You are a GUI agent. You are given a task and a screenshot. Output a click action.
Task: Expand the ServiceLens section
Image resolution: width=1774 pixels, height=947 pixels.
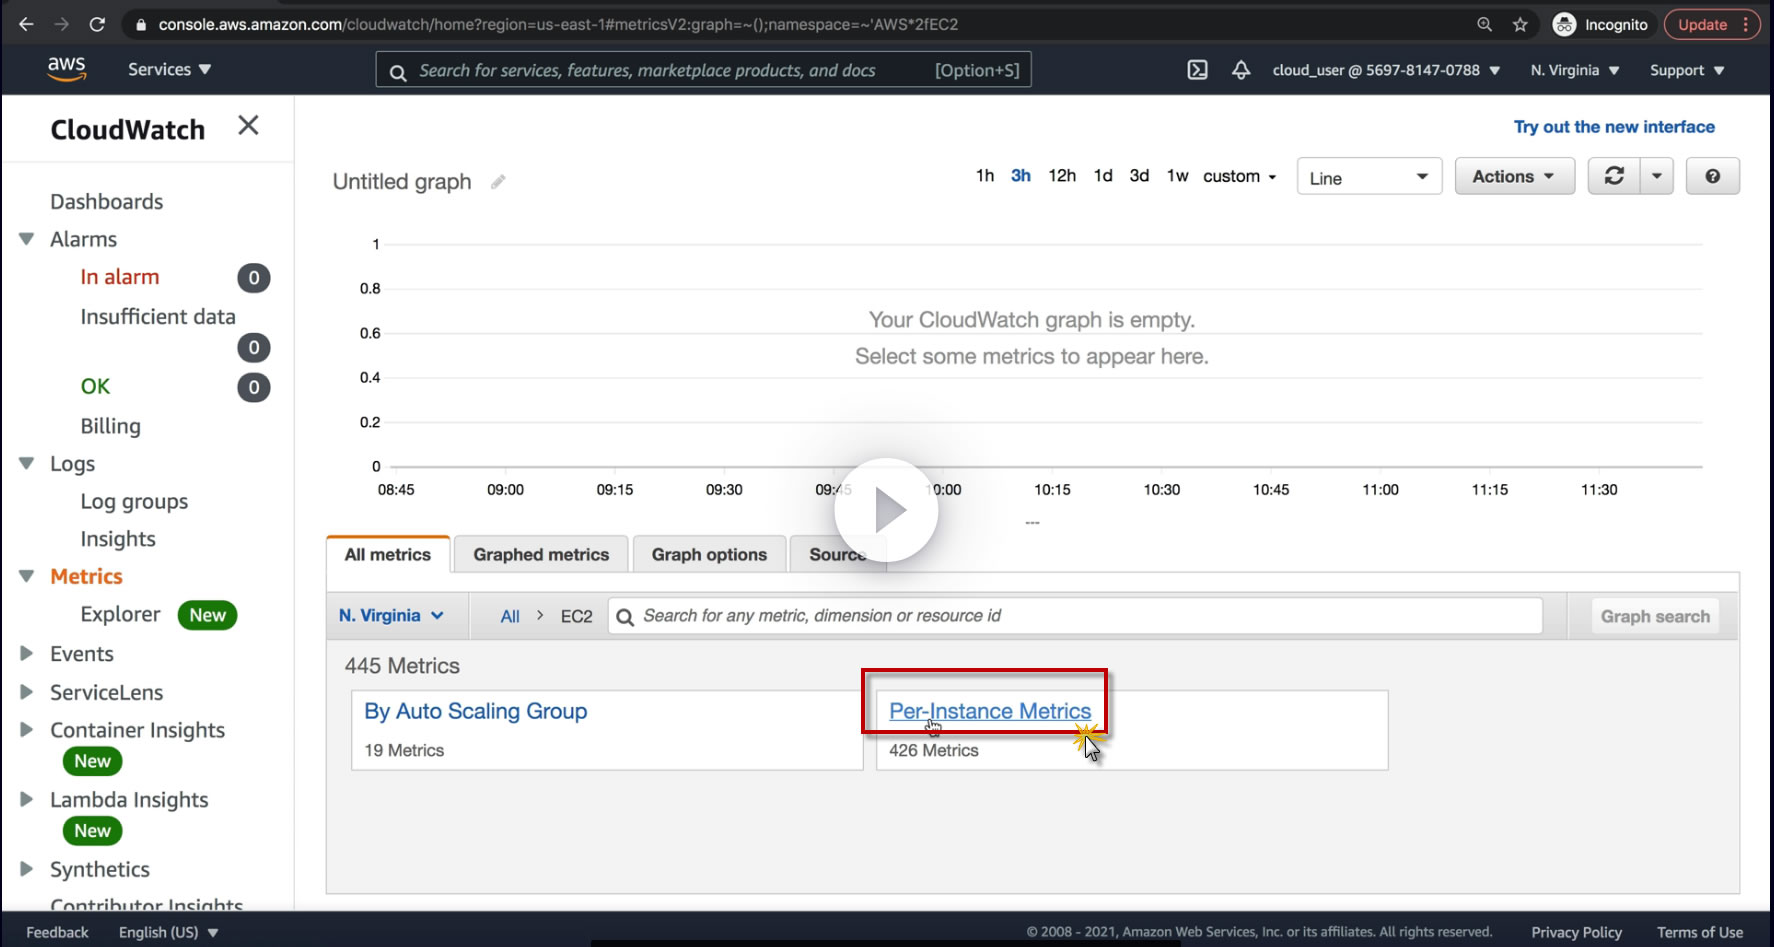(26, 692)
